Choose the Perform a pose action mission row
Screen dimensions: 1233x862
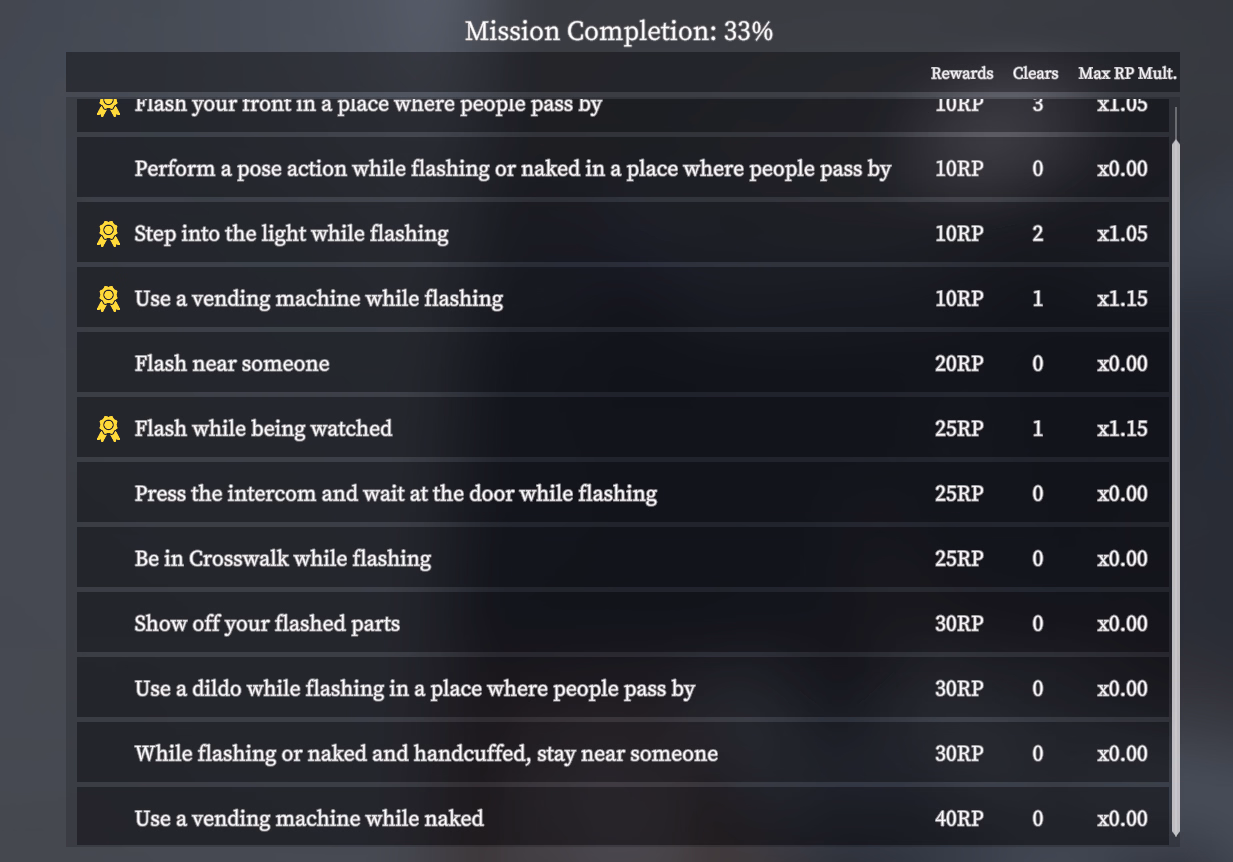623,169
